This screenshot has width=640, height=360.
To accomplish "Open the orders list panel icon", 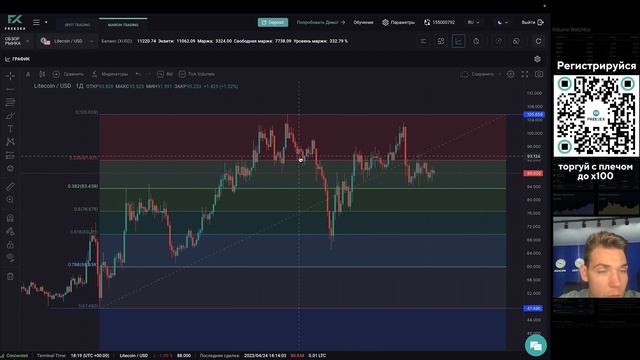I will (423, 41).
